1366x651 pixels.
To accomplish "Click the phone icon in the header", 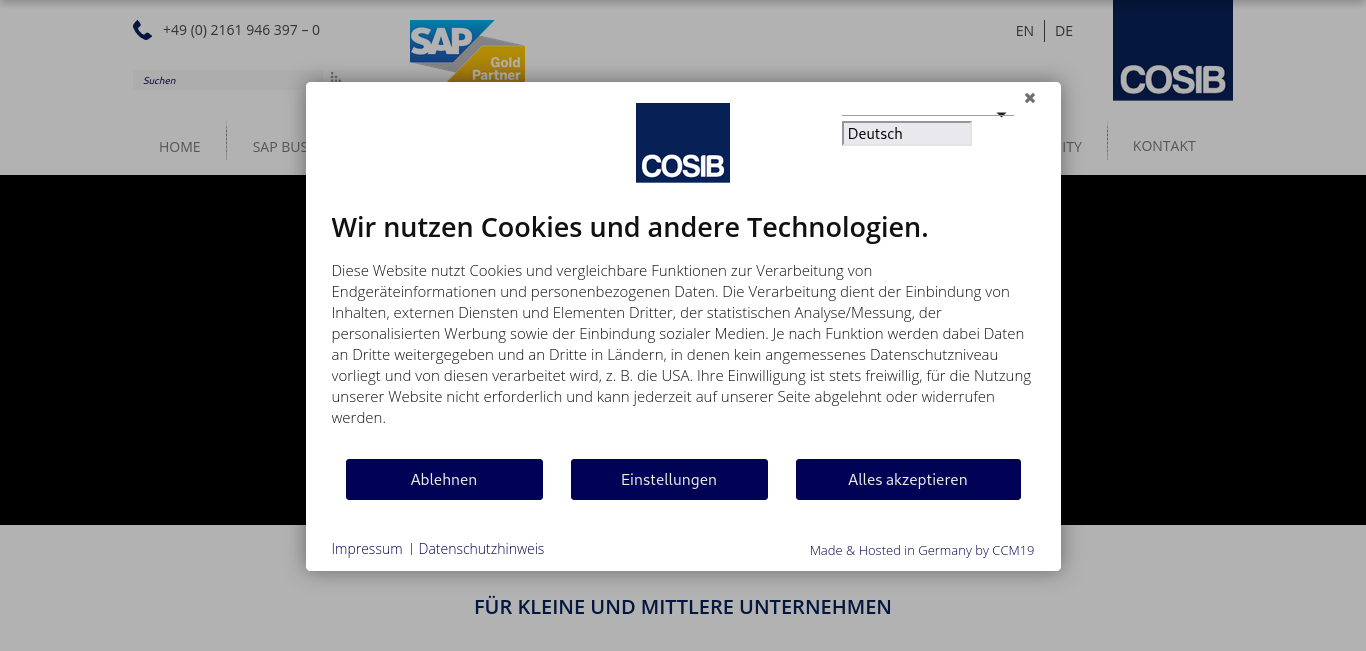I will click(x=142, y=30).
